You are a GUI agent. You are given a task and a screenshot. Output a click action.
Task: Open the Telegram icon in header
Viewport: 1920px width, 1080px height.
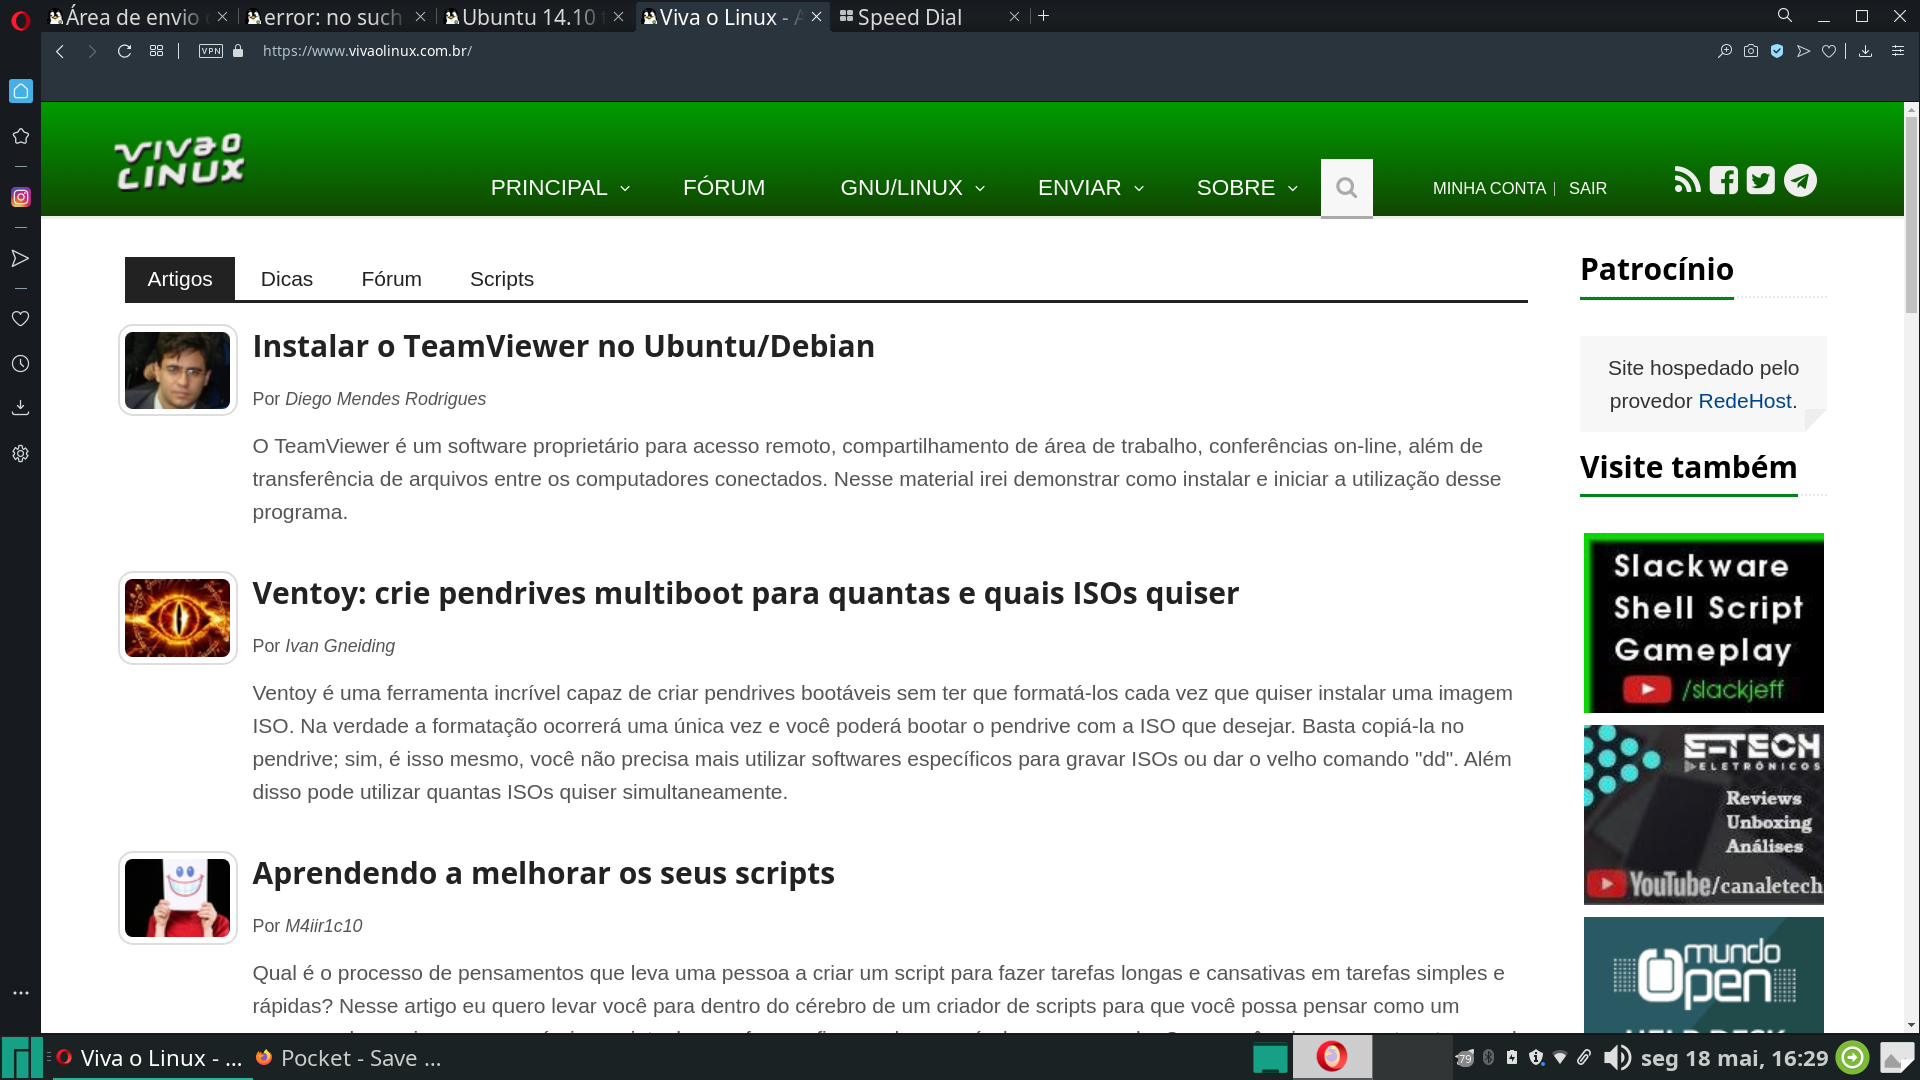(x=1800, y=180)
